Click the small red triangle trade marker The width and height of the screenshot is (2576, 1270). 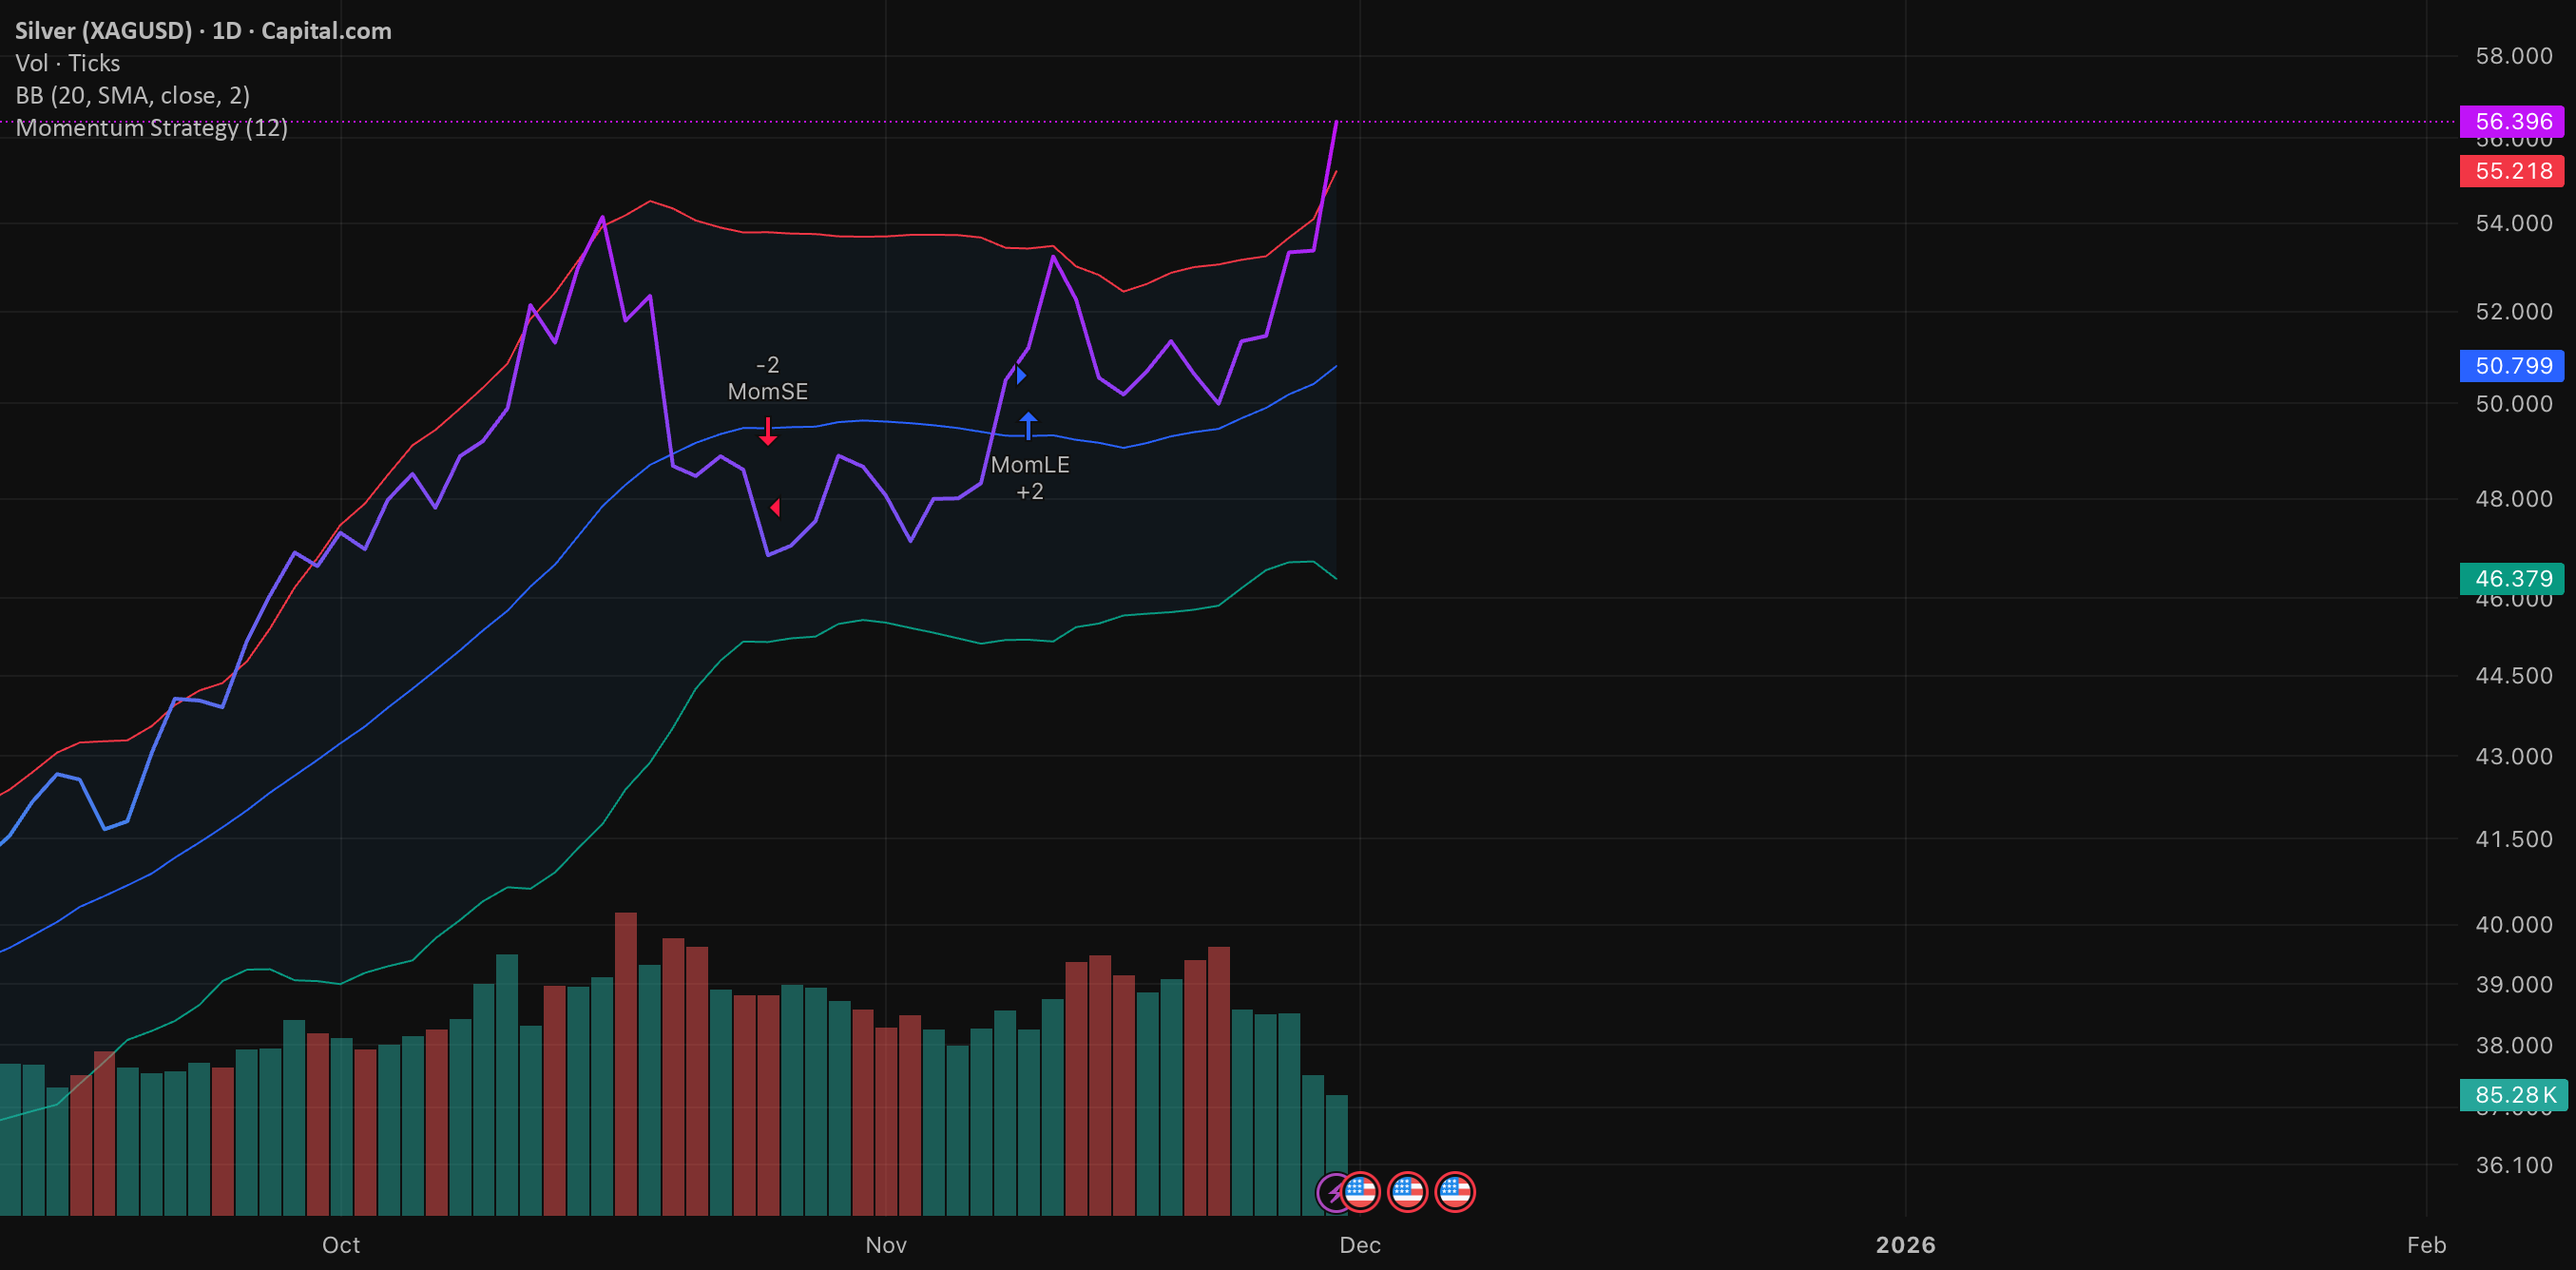coord(775,508)
